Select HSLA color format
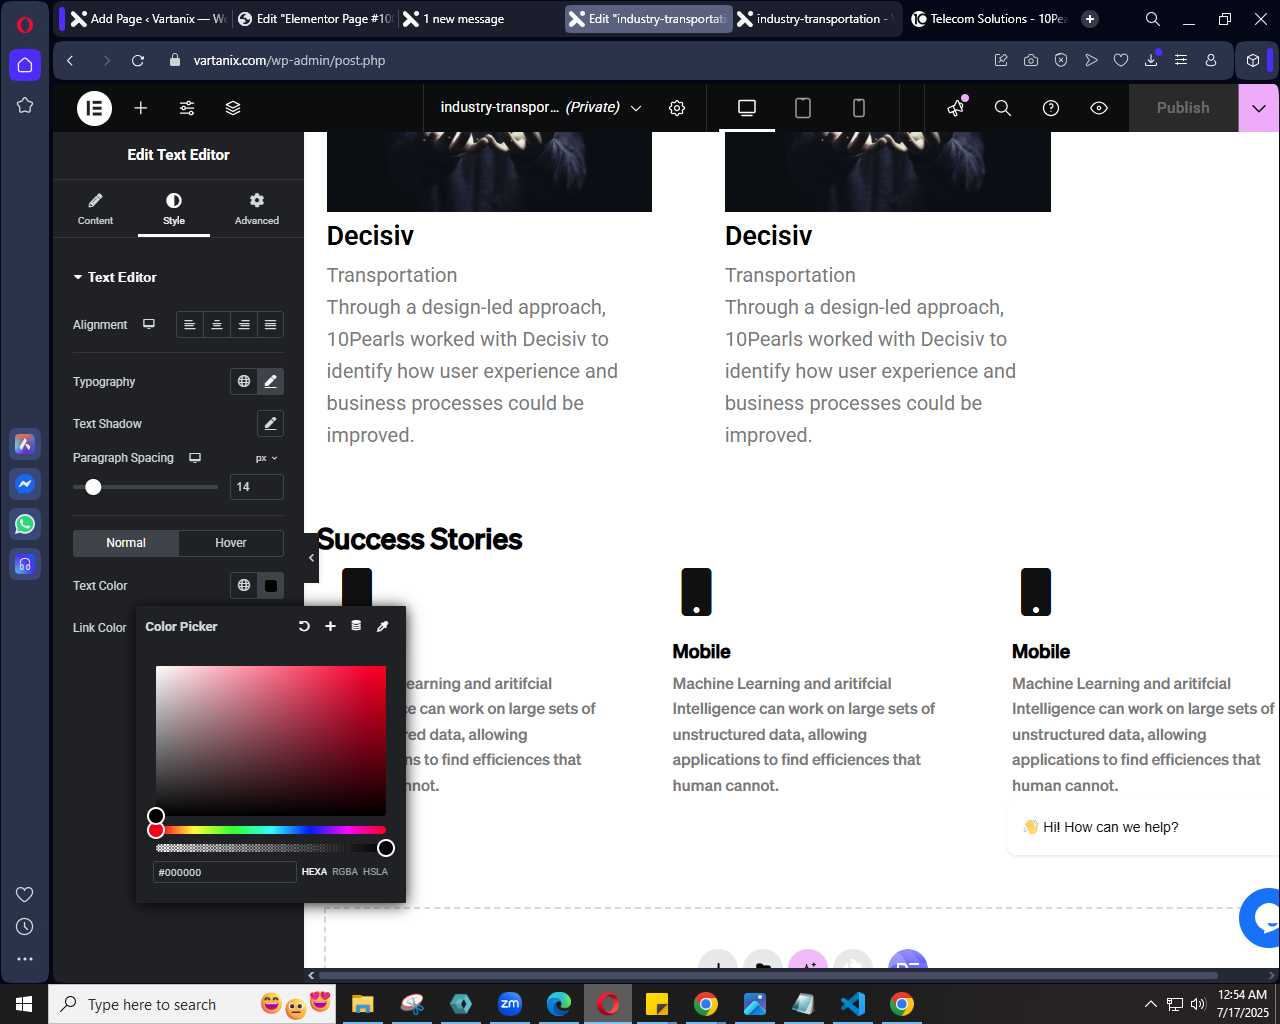 click(375, 872)
